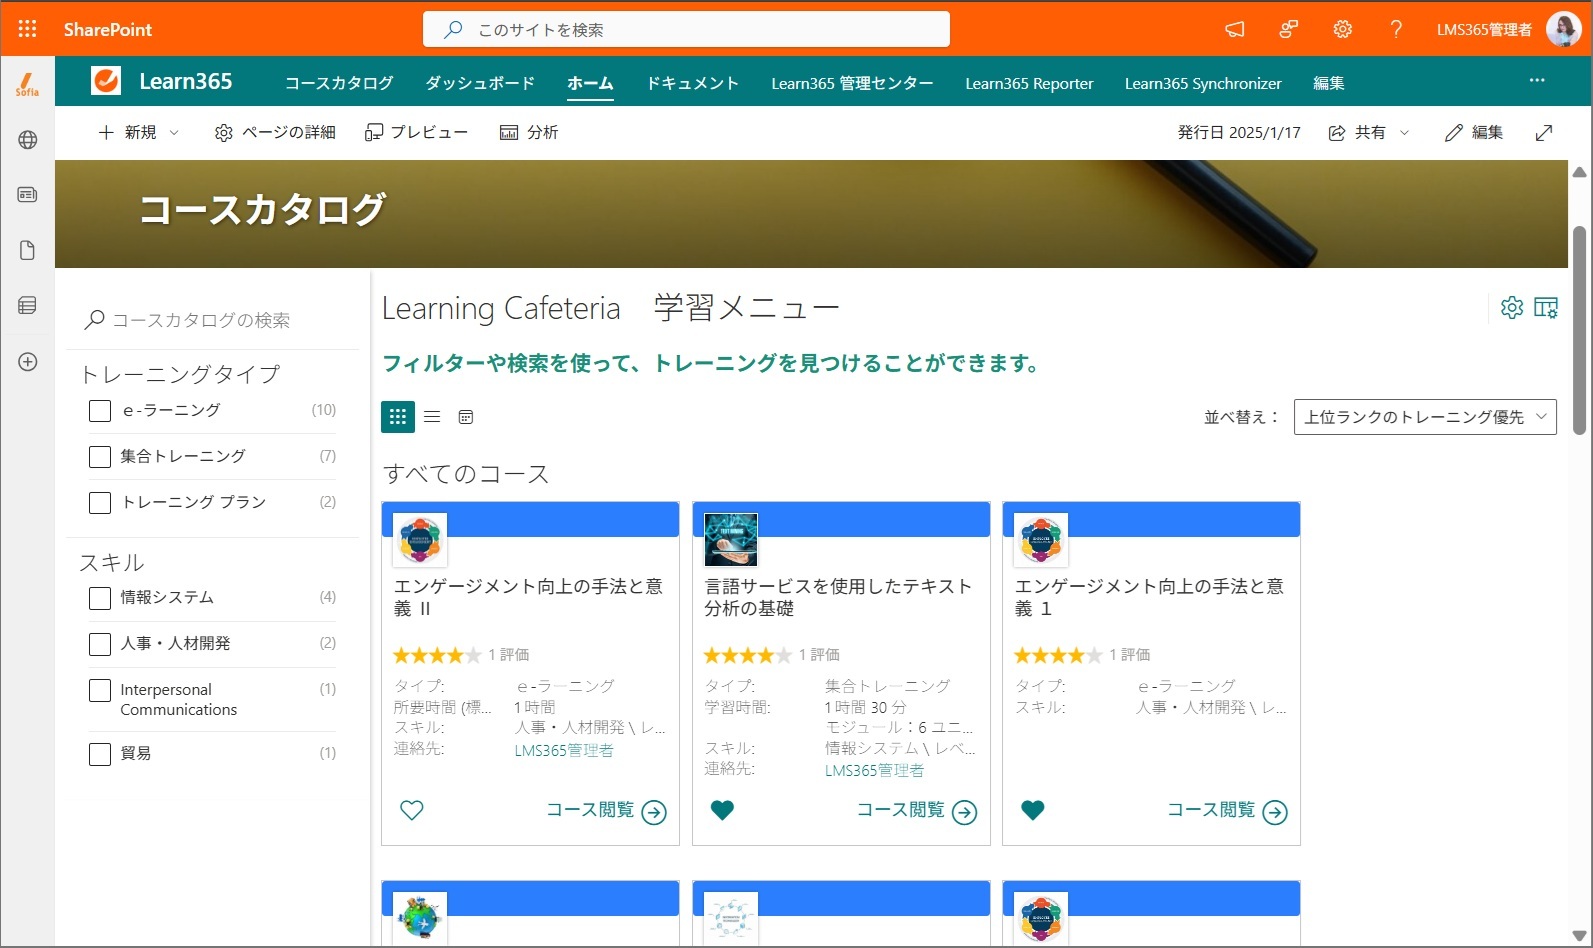Favorite the エンゲージメント向上の手法と意義 II course heart
Image resolution: width=1593 pixels, height=948 pixels.
coord(412,810)
